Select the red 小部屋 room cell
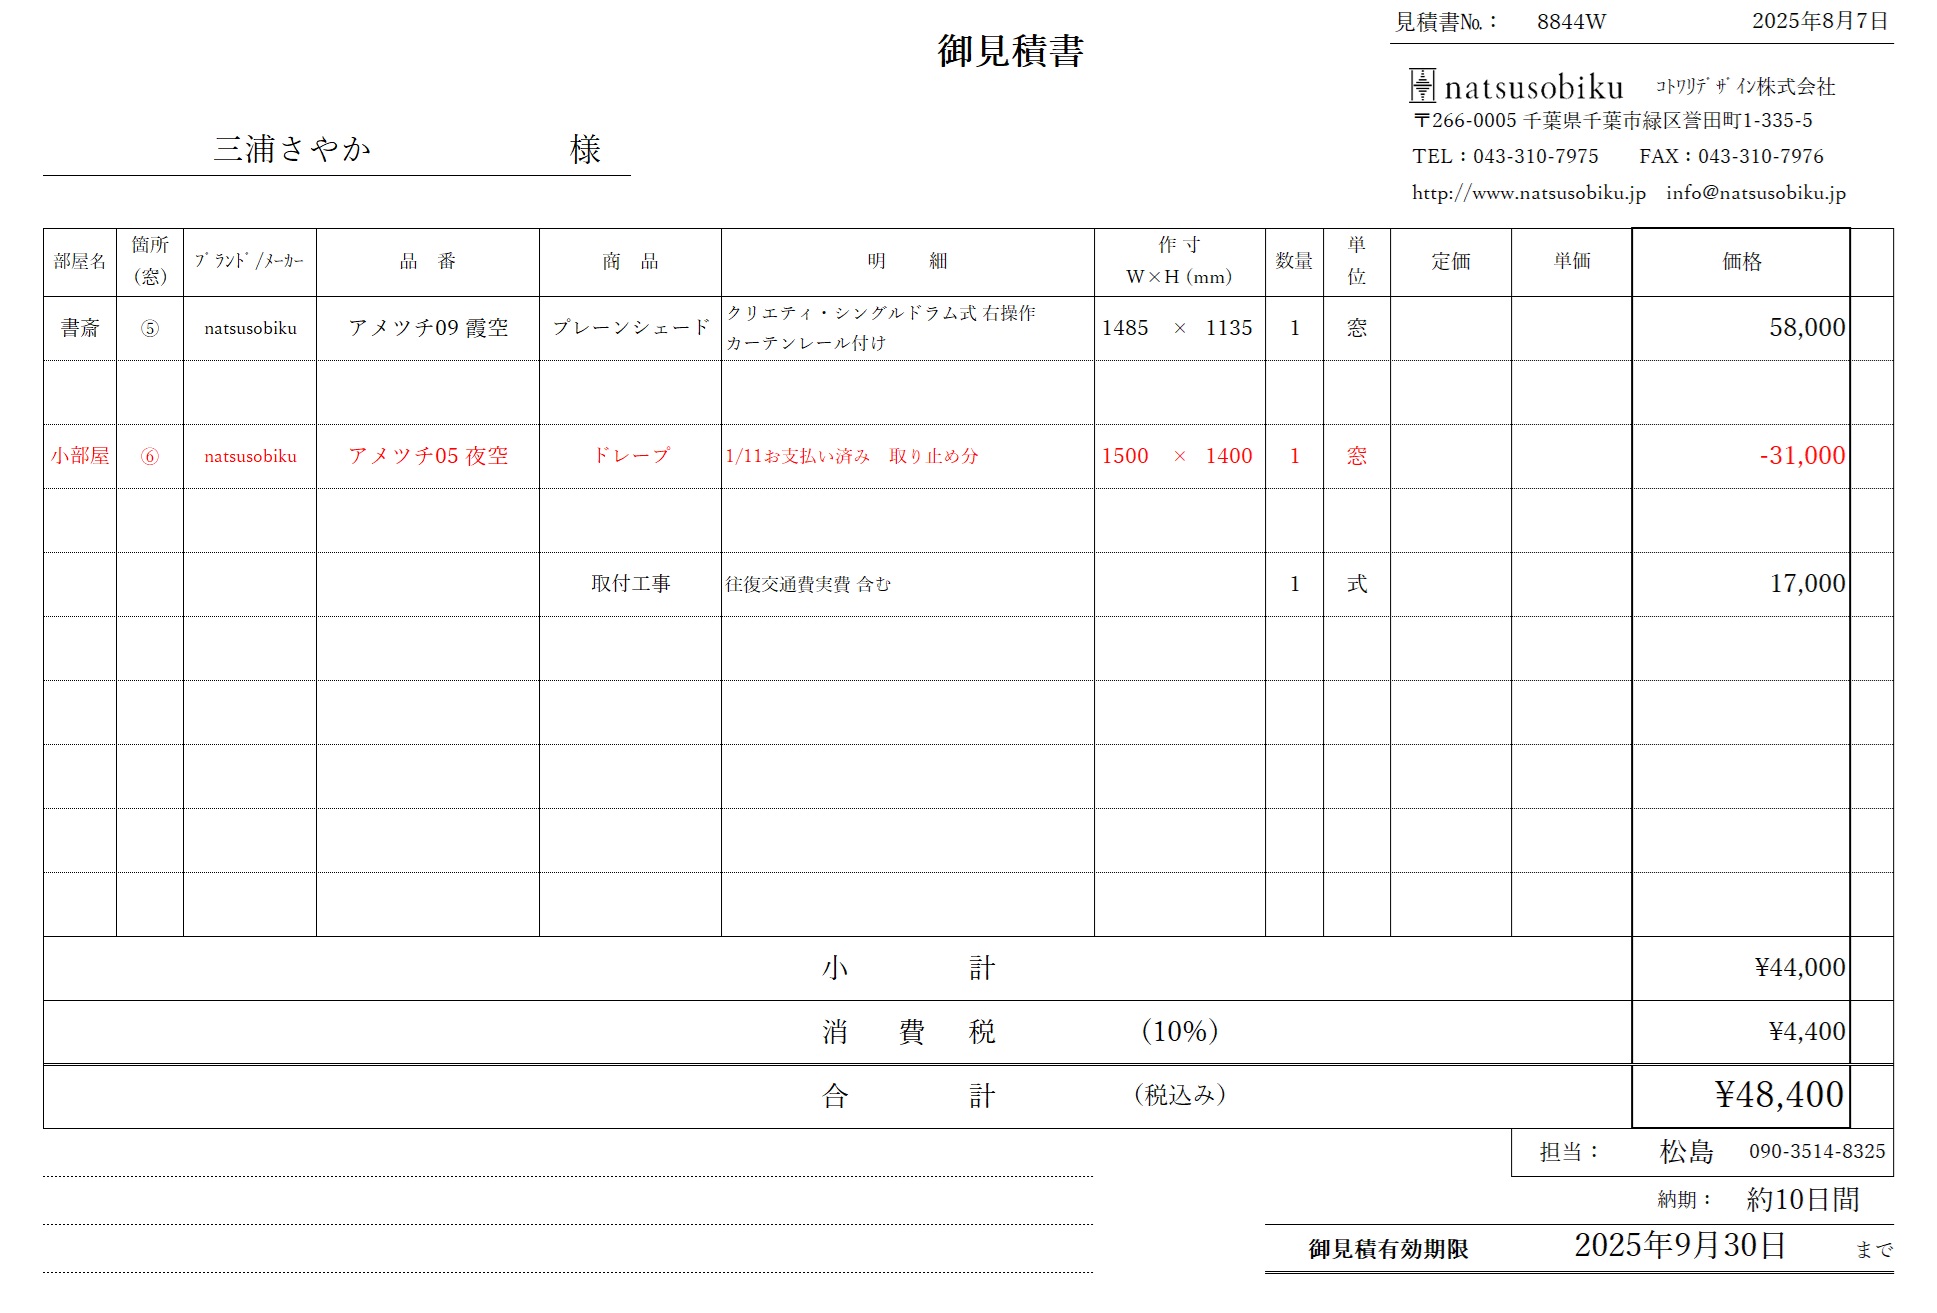Viewport: 1937px width, 1313px height. click(80, 456)
